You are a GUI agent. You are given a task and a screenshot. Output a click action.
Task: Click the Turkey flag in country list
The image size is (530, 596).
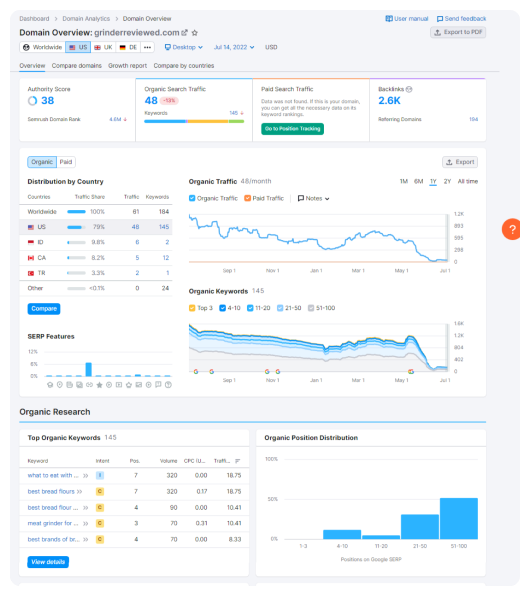pos(31,273)
